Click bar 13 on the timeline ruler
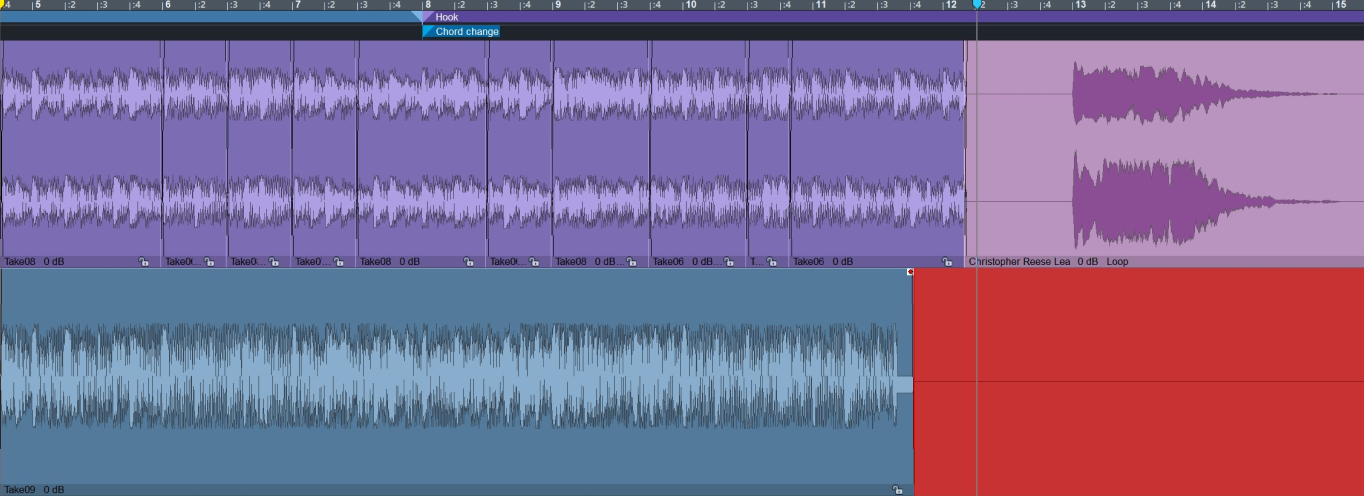 coord(1080,5)
